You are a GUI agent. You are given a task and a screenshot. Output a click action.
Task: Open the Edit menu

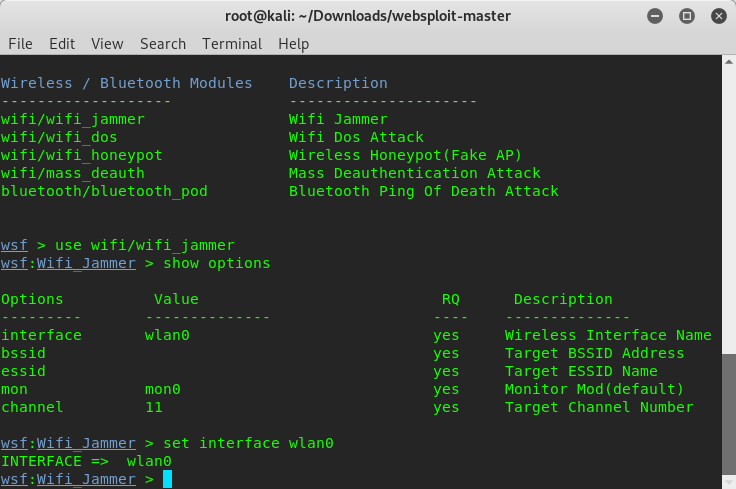62,44
